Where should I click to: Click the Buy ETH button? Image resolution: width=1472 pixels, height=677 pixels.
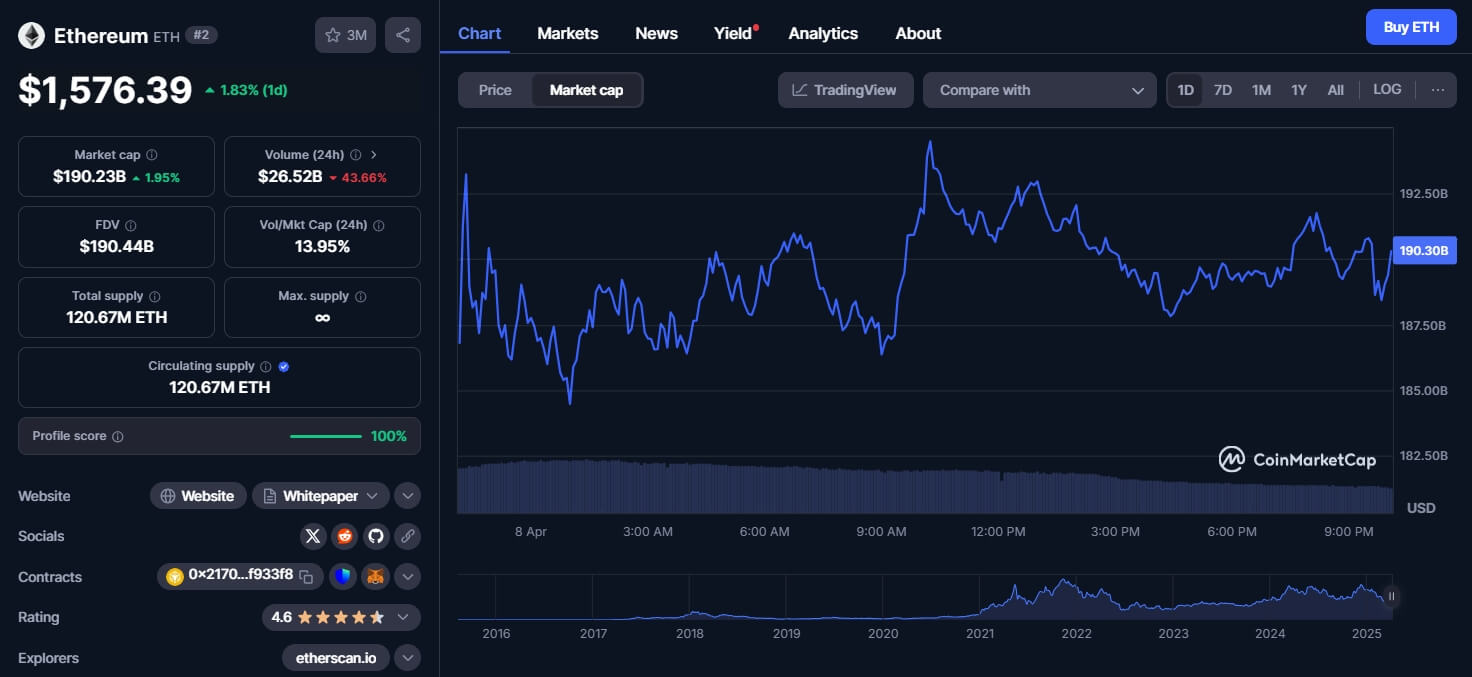[x=1410, y=27]
